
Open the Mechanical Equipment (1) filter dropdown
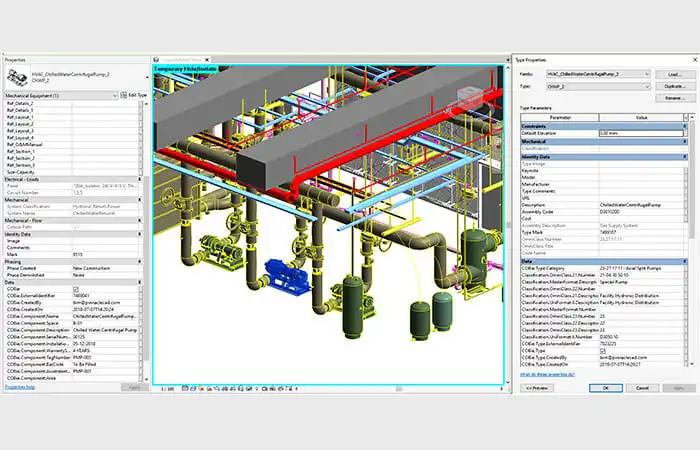pyautogui.click(x=61, y=96)
